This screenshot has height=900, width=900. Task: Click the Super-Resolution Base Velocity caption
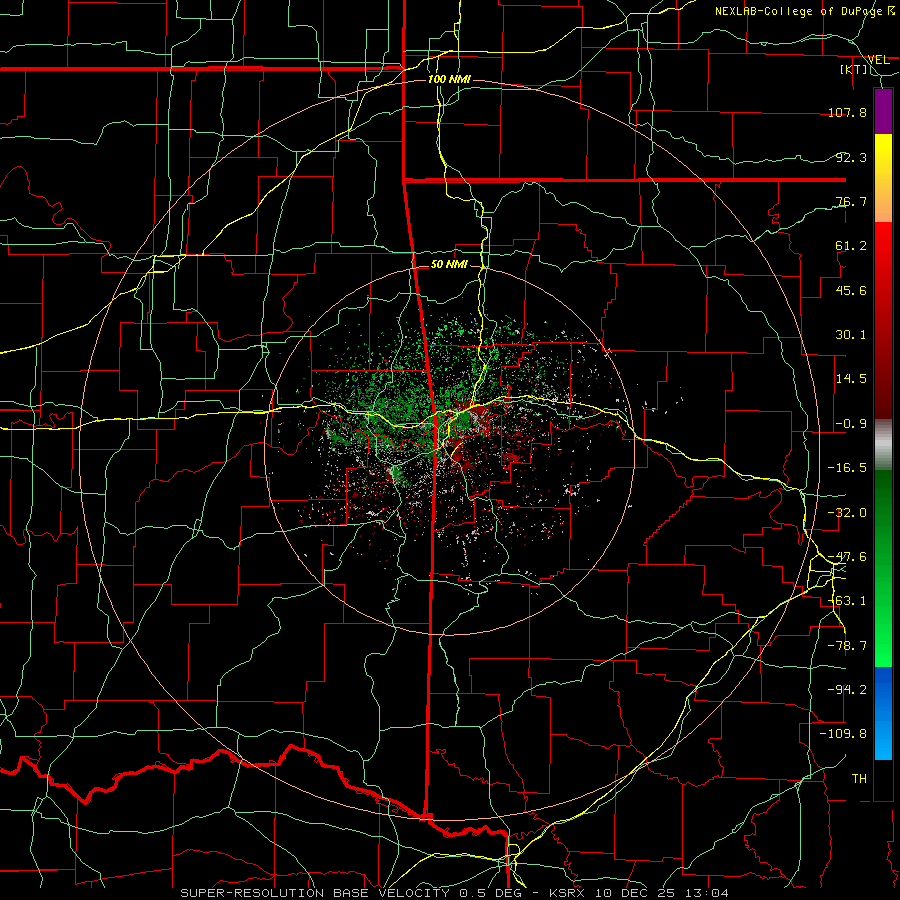[455, 893]
